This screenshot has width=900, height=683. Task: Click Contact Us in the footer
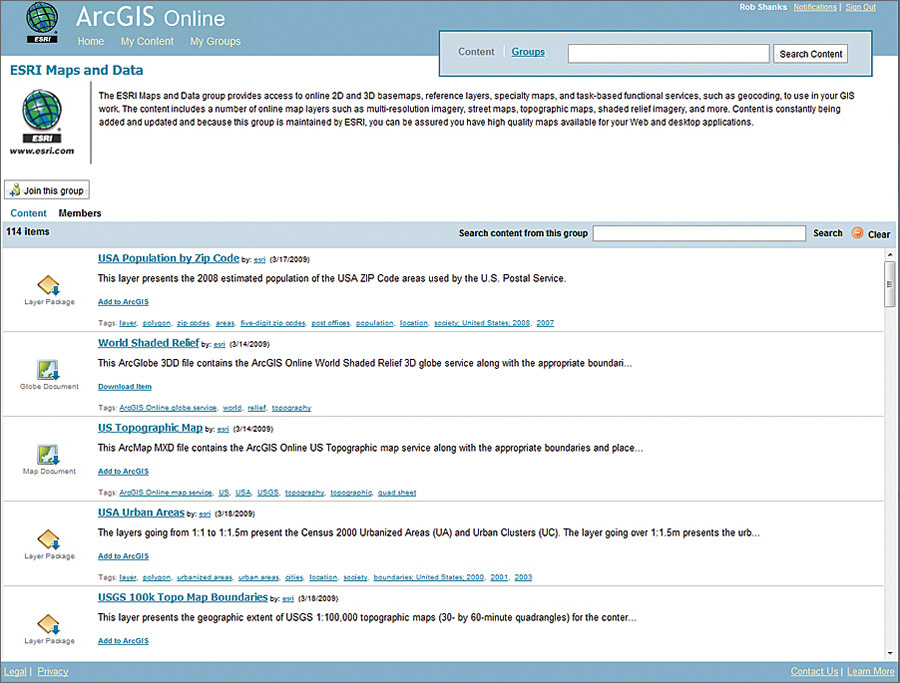pos(814,672)
